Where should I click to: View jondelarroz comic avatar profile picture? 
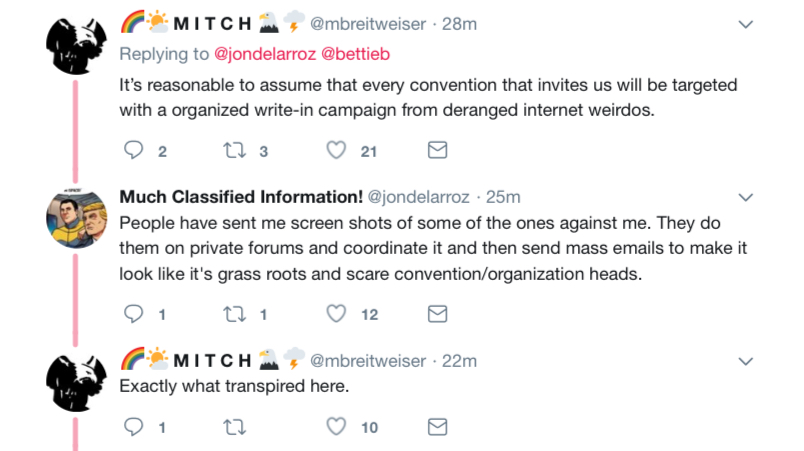(76, 218)
